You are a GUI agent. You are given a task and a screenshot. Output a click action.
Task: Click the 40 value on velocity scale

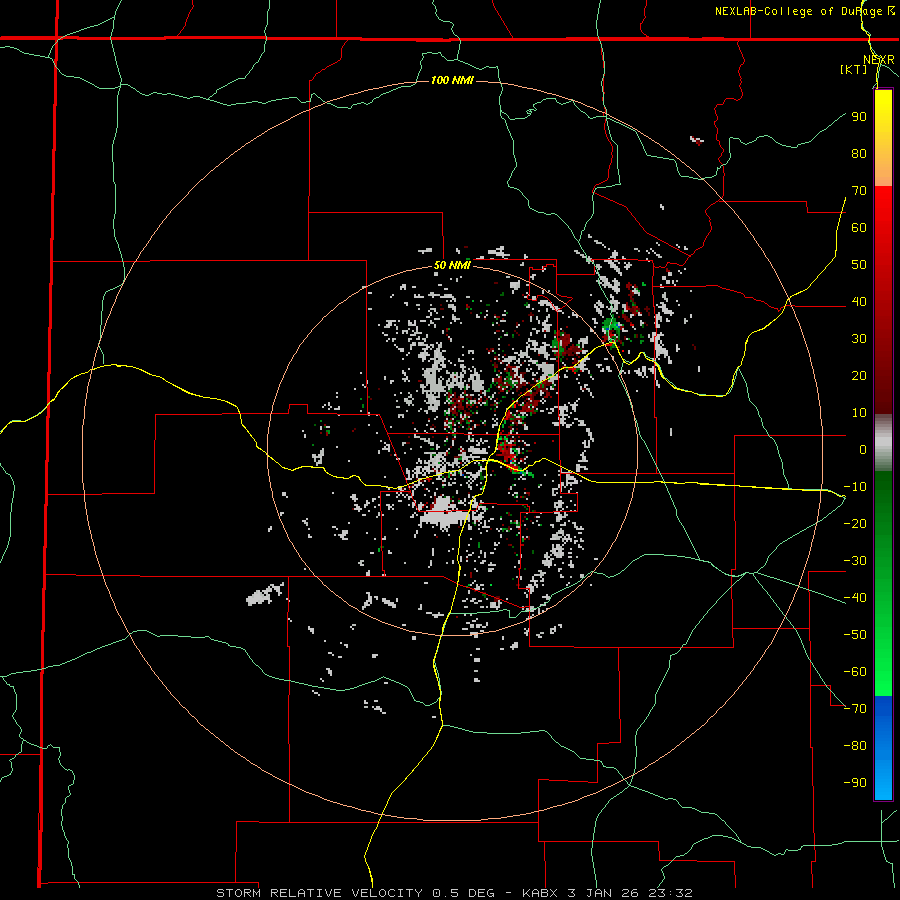pos(859,301)
